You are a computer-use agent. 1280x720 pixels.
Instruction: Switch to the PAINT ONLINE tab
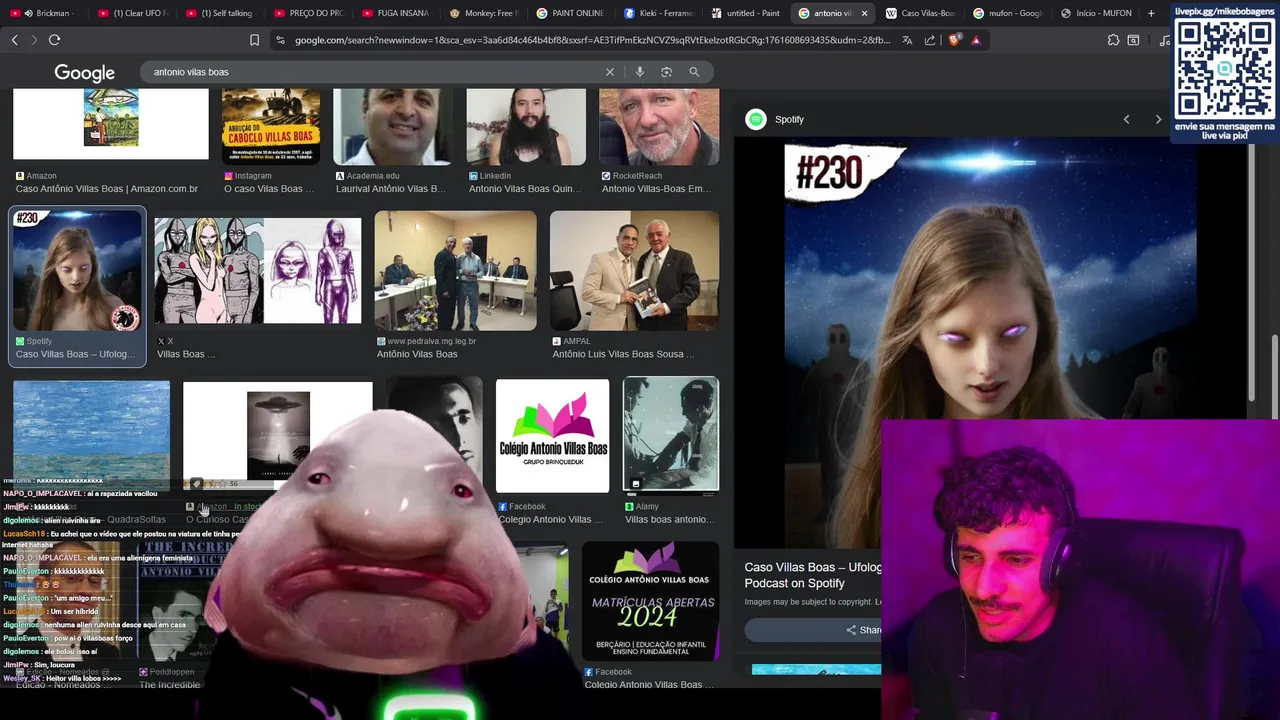(570, 13)
